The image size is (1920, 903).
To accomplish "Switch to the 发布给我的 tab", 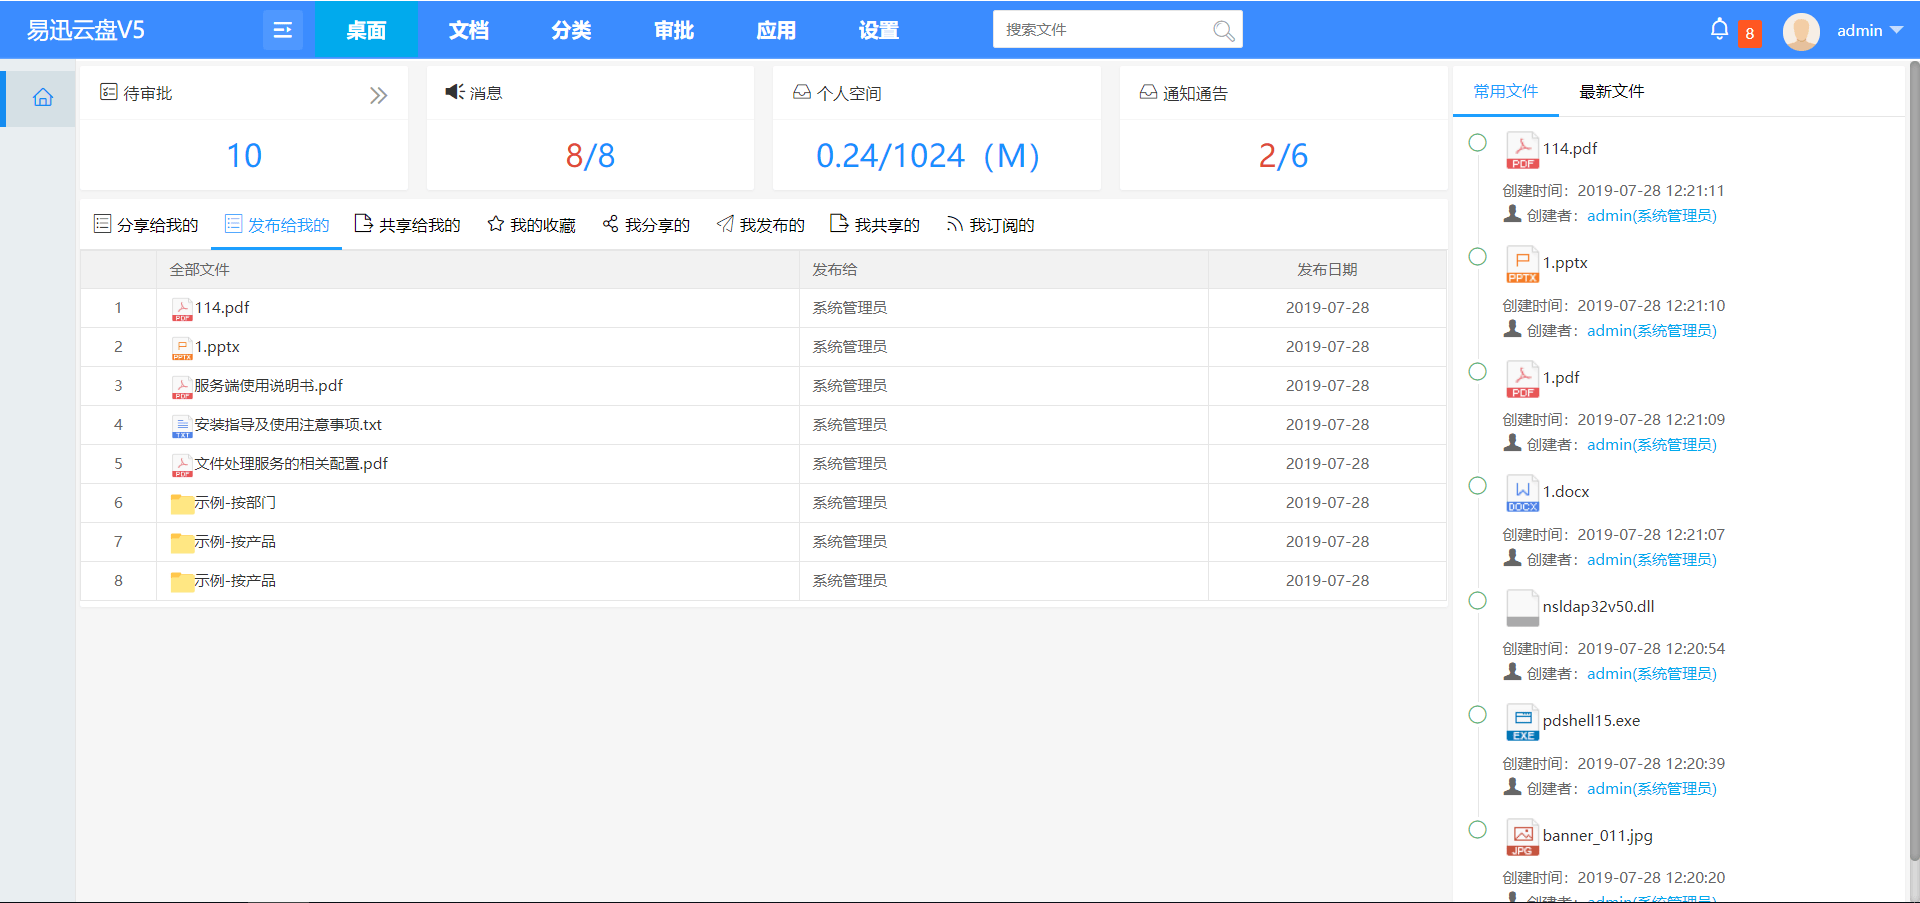I will pos(277,225).
